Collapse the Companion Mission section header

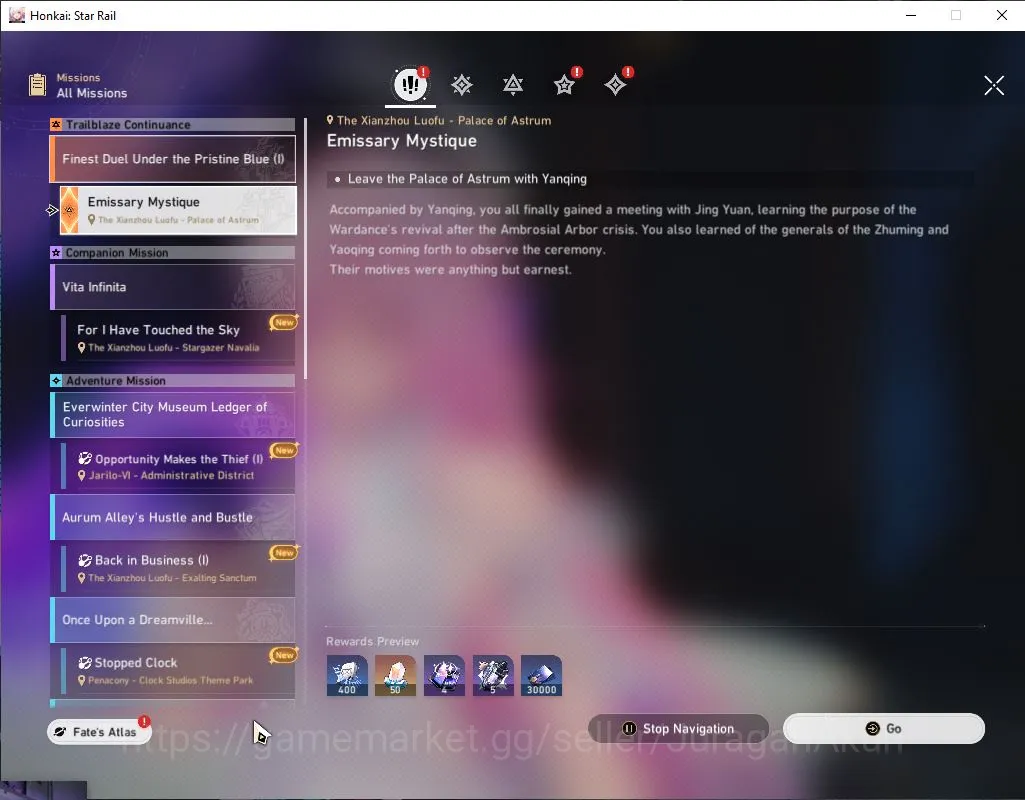point(173,252)
